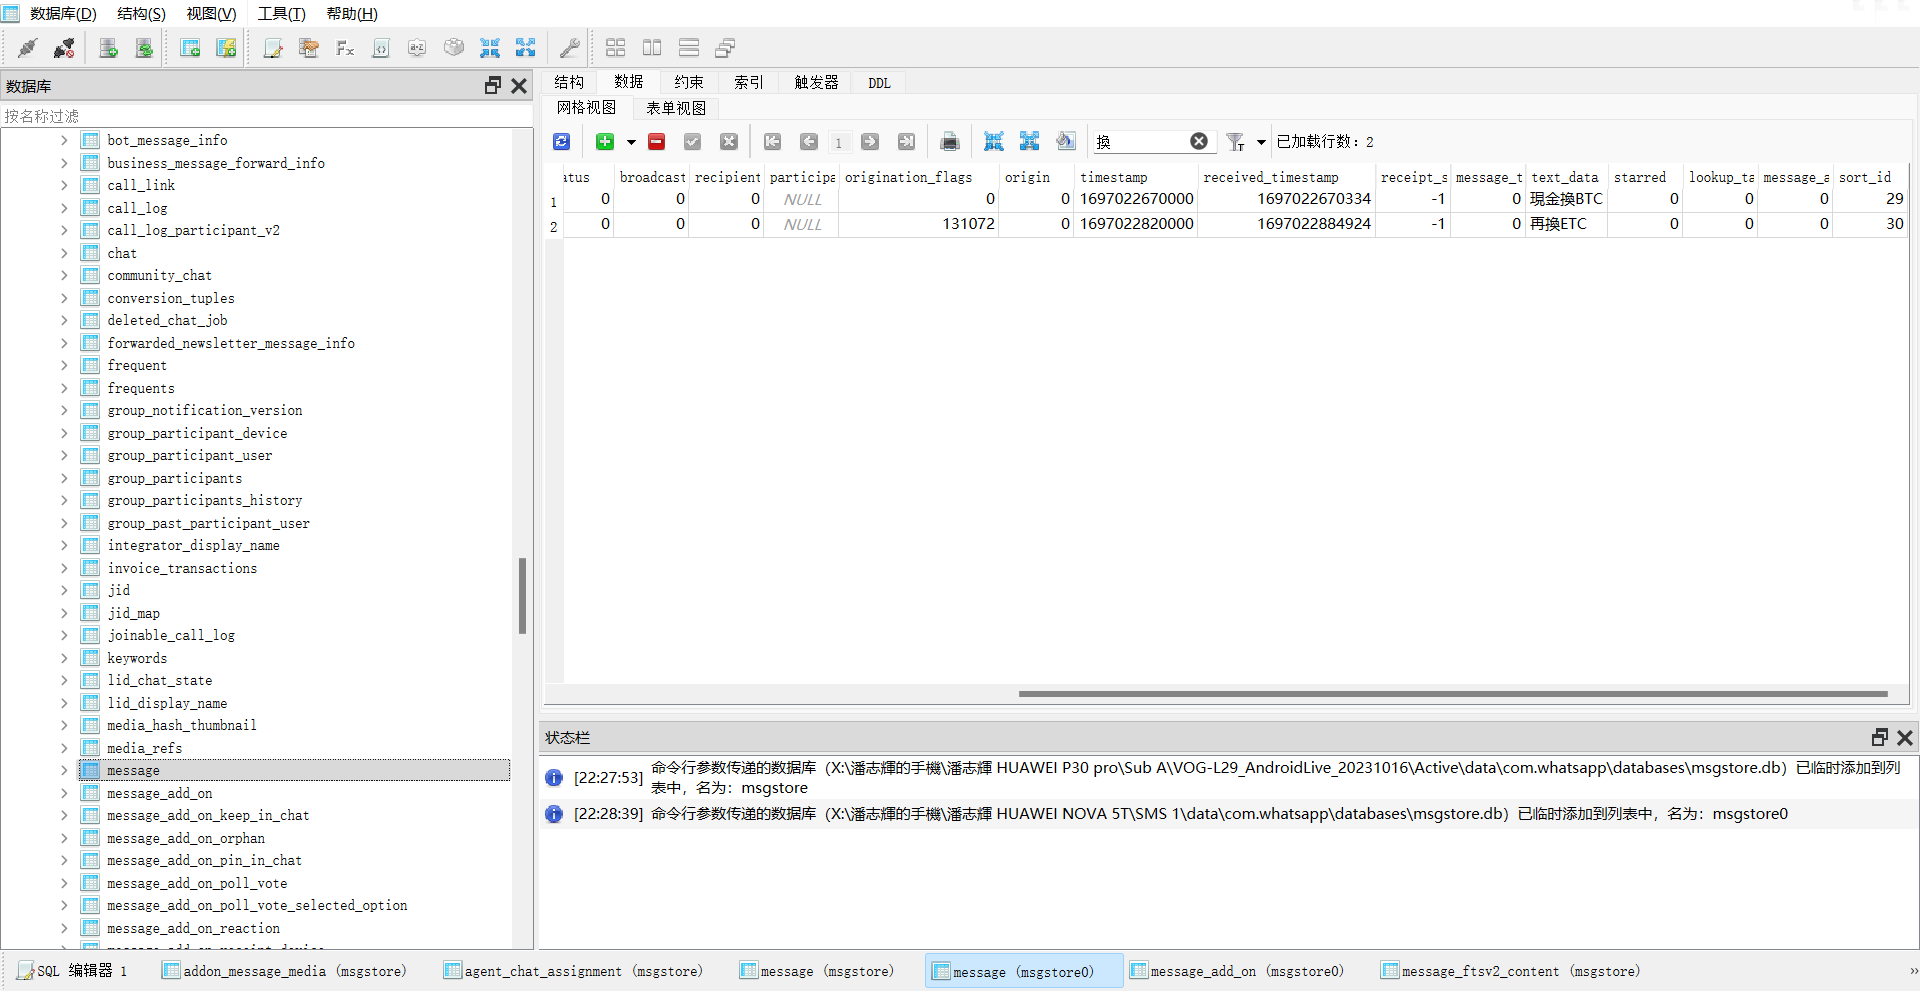This screenshot has height=991, width=1920.
Task: Select the cell with 131072
Action: [918, 224]
